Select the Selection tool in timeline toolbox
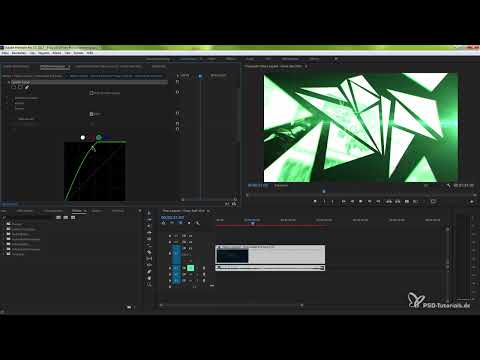This screenshot has width=480, height=360. (149, 213)
